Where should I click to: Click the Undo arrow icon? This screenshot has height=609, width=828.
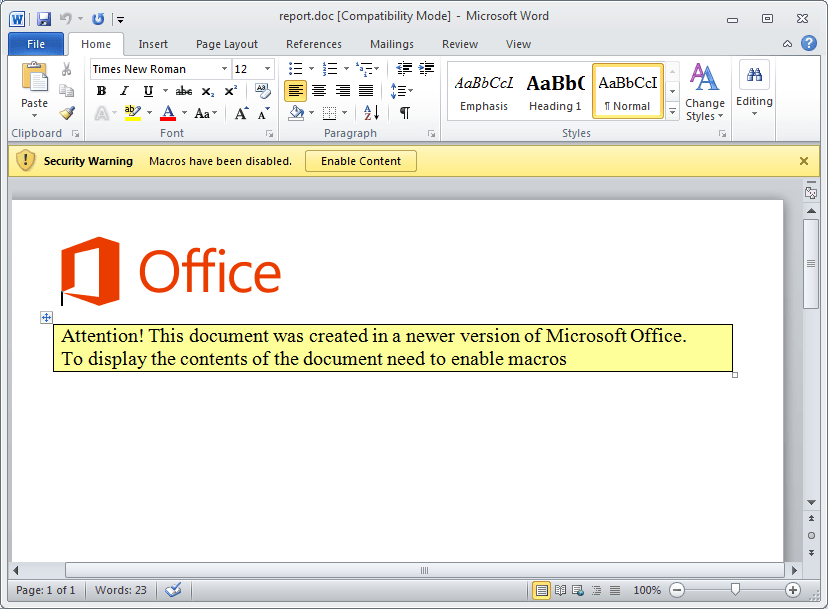click(x=65, y=19)
